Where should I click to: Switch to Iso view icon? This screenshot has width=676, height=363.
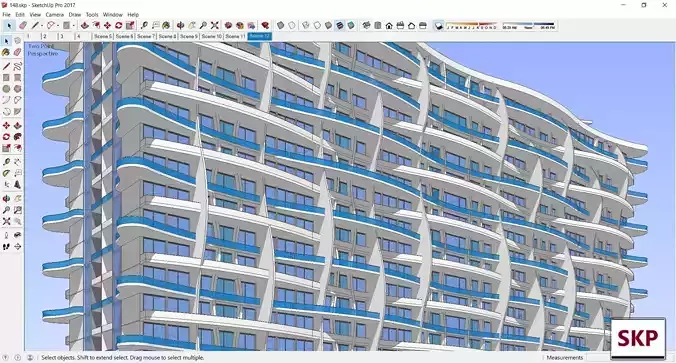click(366, 25)
